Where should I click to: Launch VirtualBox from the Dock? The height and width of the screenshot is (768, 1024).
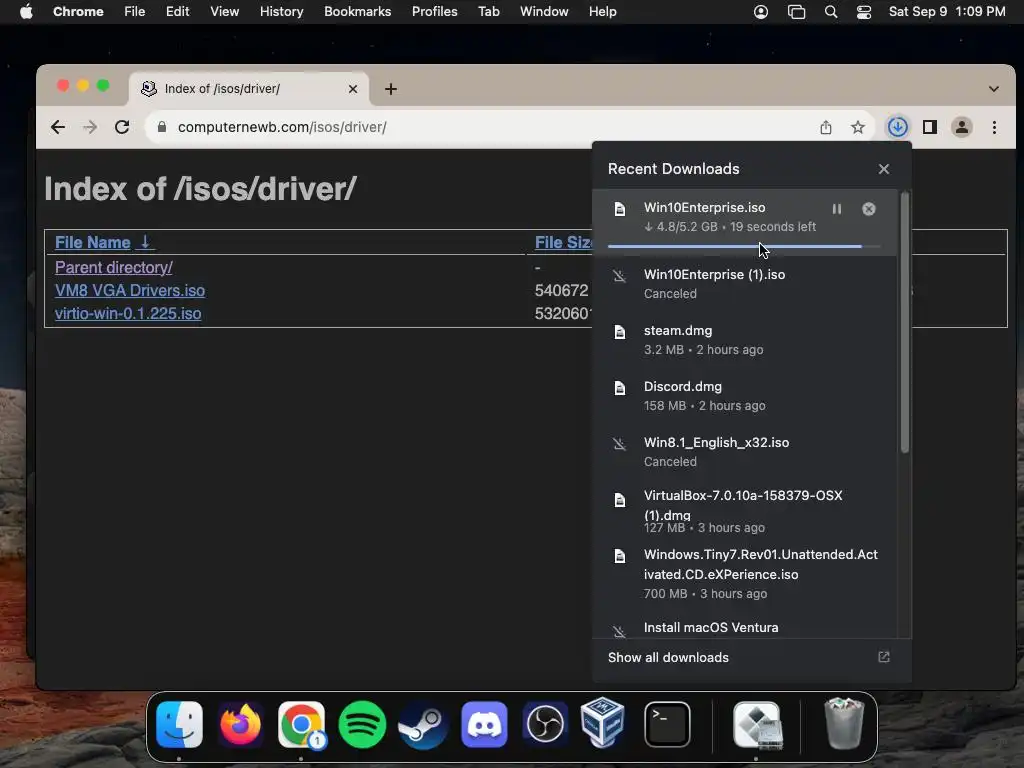click(603, 723)
